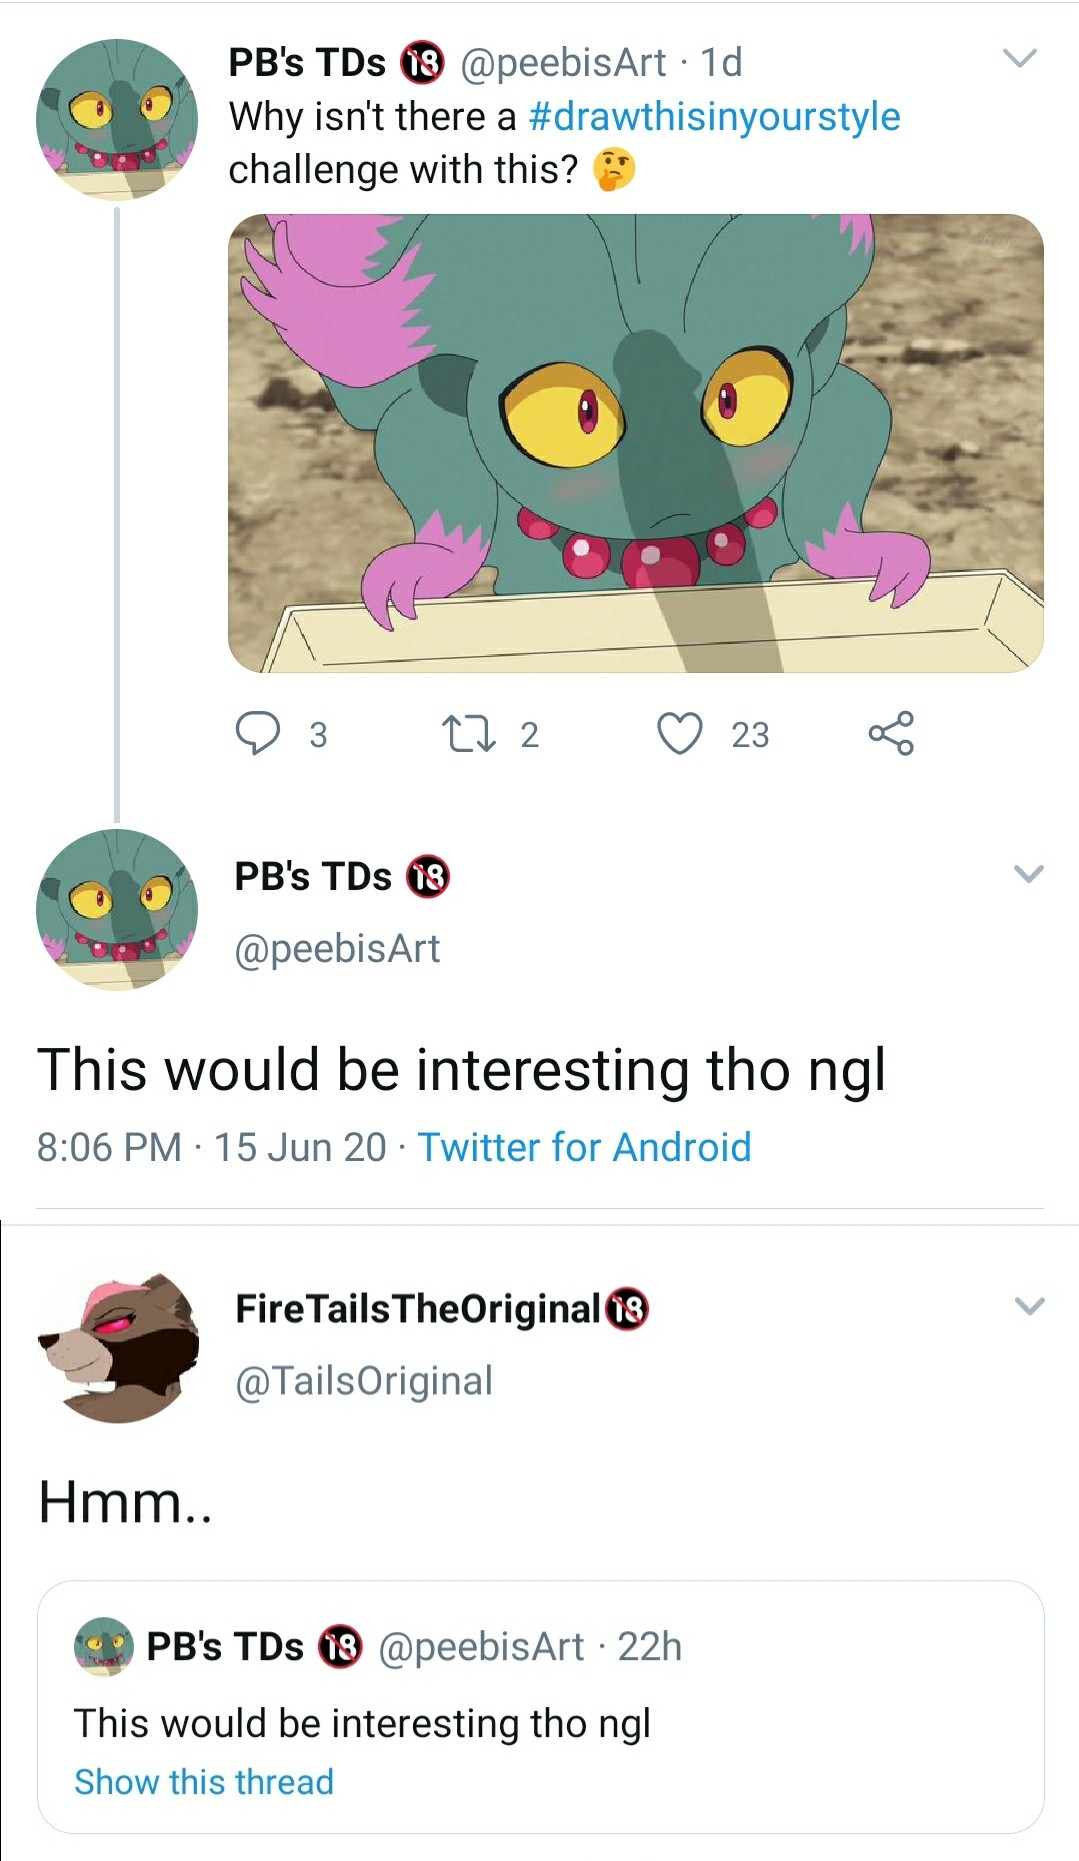Tap the share icon under the image
The image size is (1079, 1861).
[x=890, y=733]
